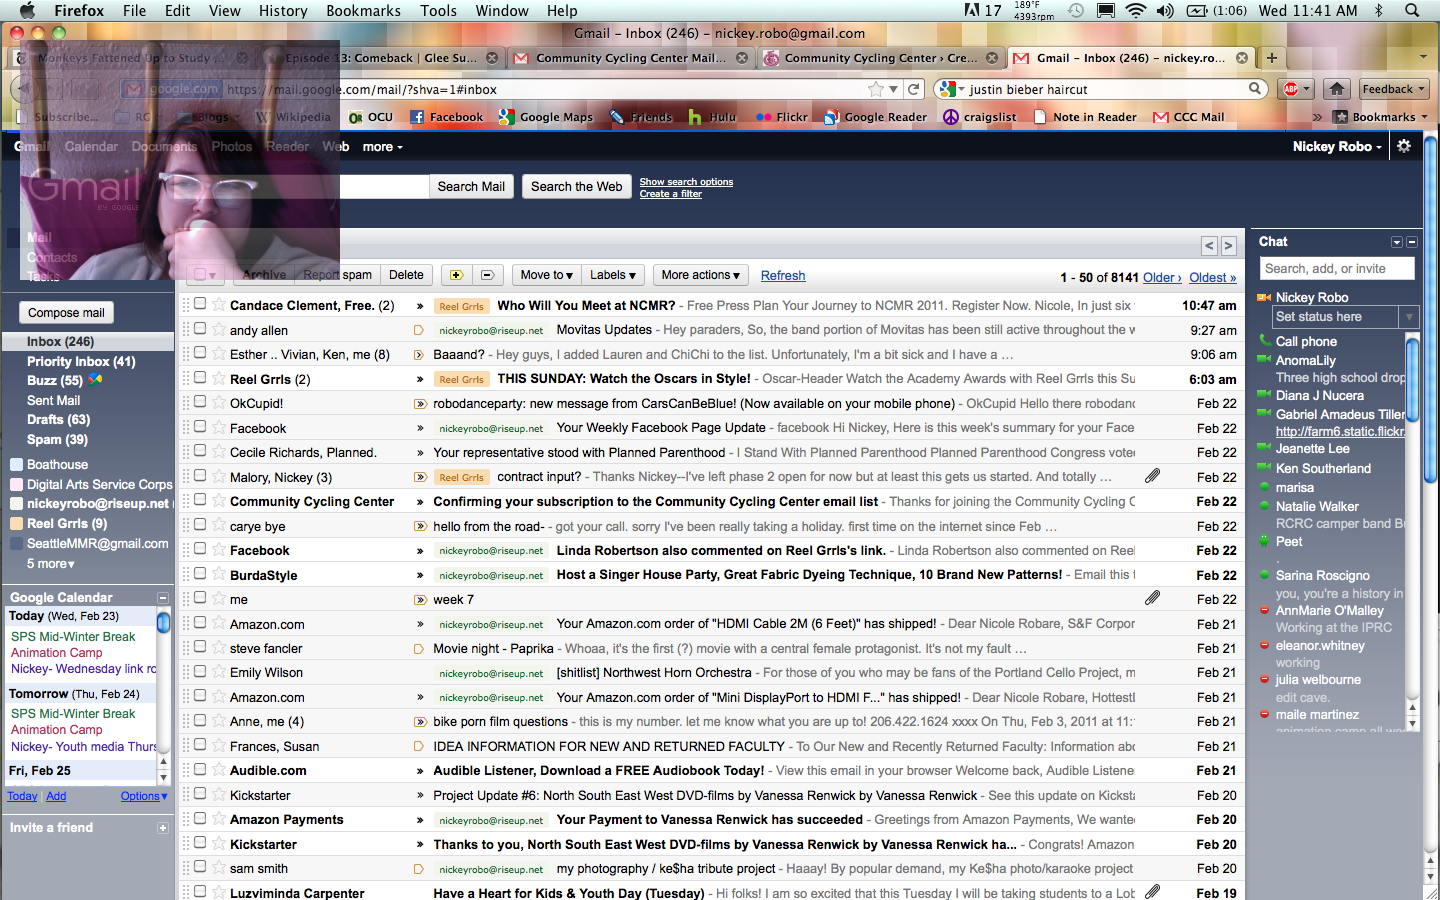Star the andy allen email
The height and width of the screenshot is (900, 1440).
[219, 330]
